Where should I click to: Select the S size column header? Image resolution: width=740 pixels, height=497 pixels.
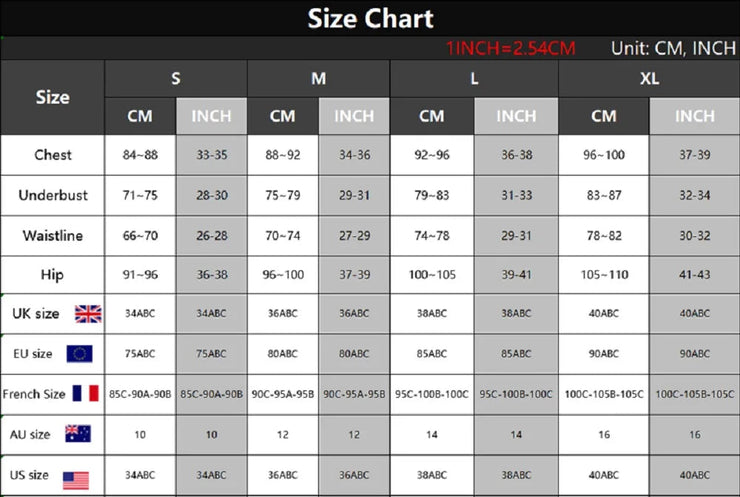click(176, 78)
